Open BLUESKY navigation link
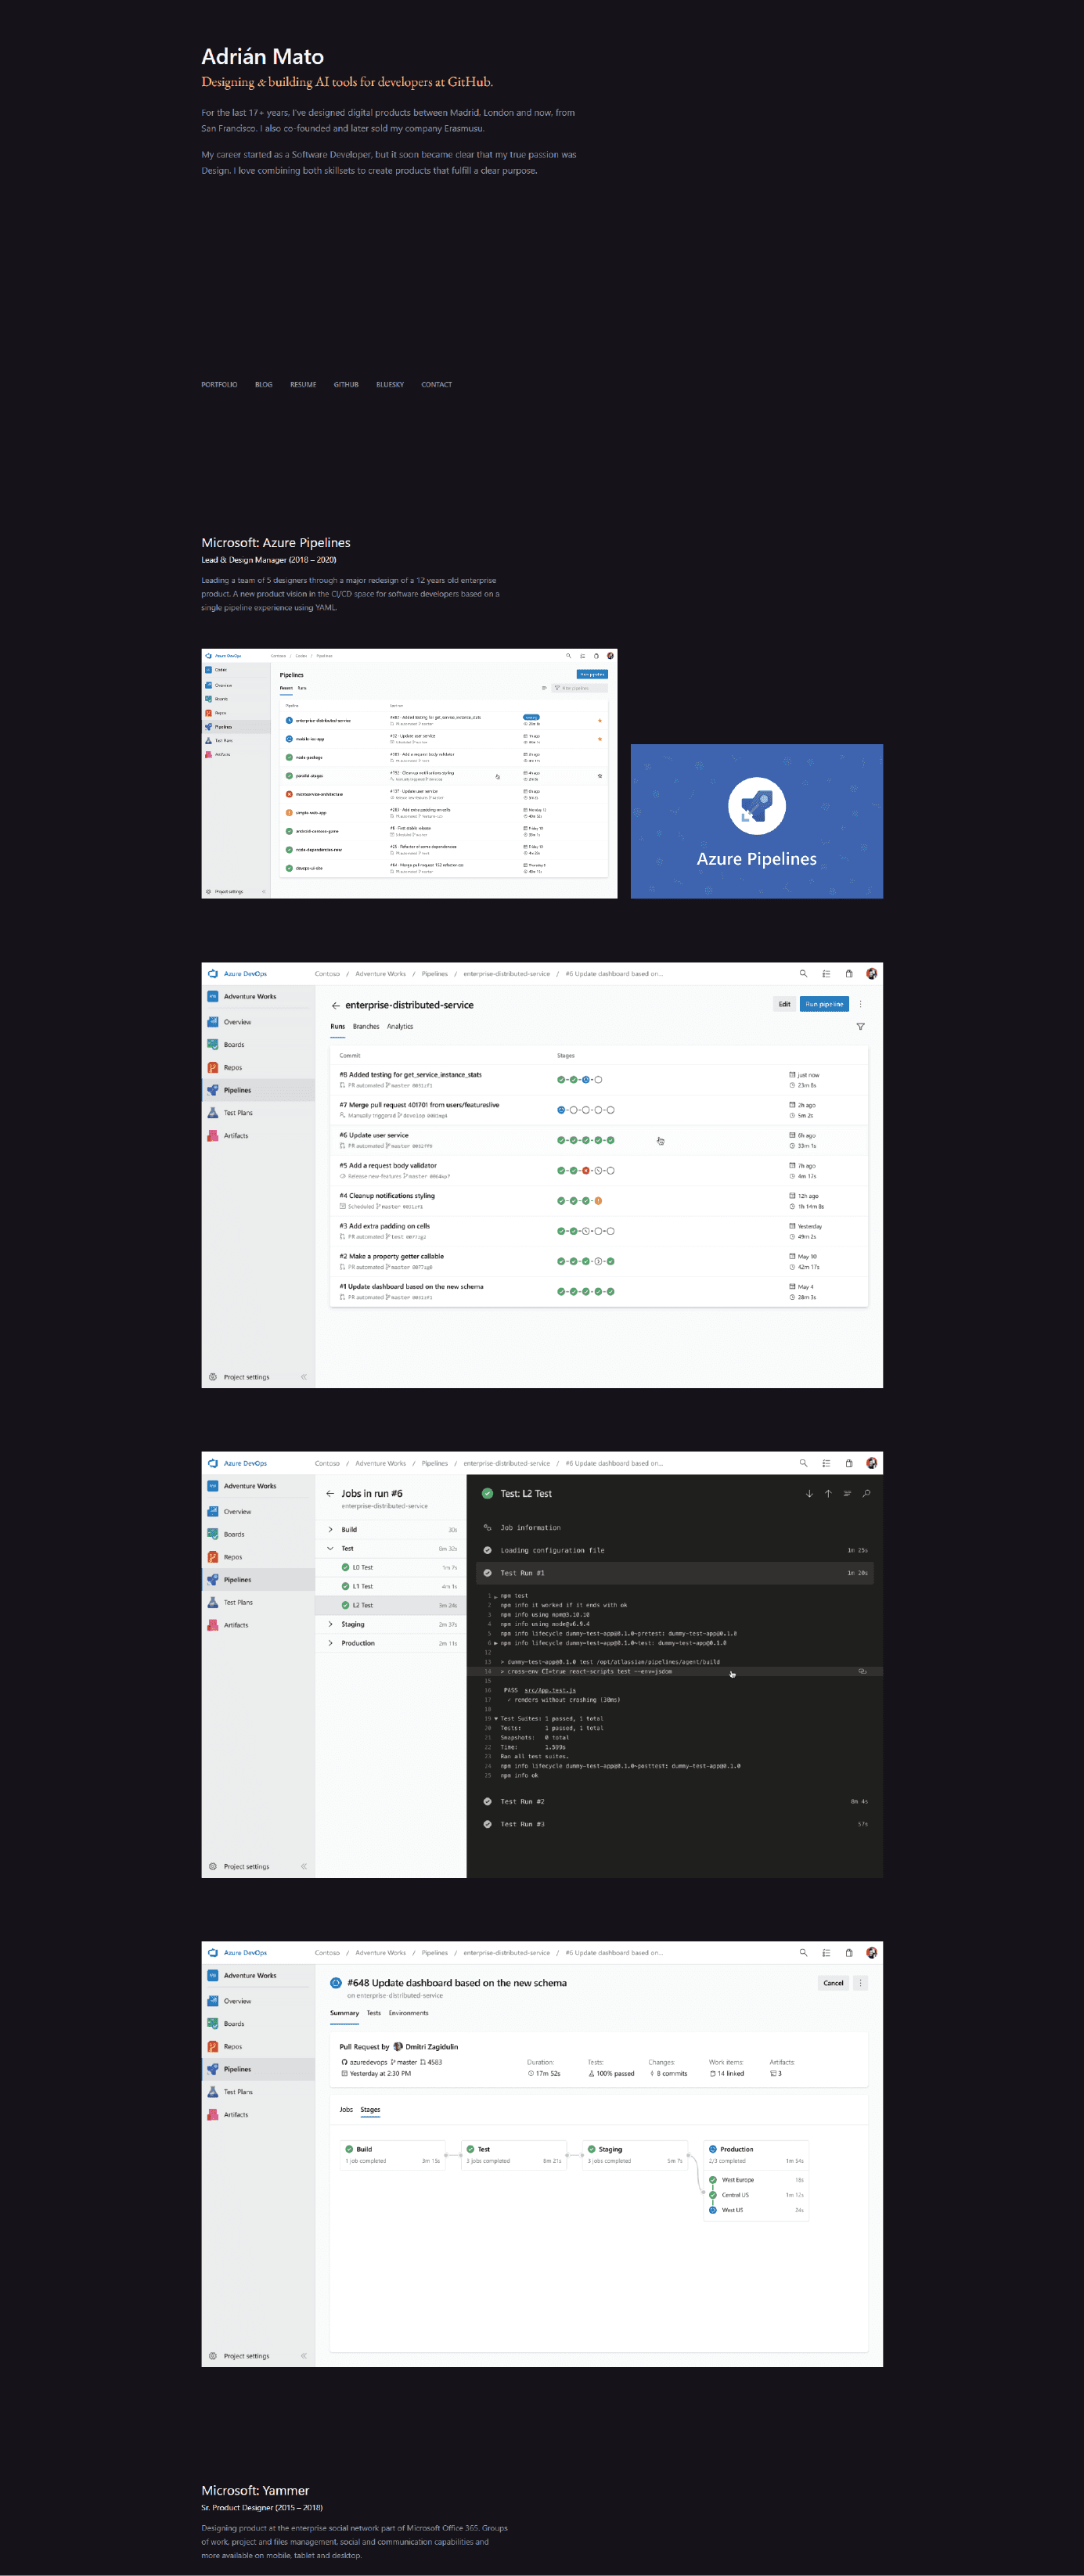Screen dimensions: 1084x2576 [390, 384]
